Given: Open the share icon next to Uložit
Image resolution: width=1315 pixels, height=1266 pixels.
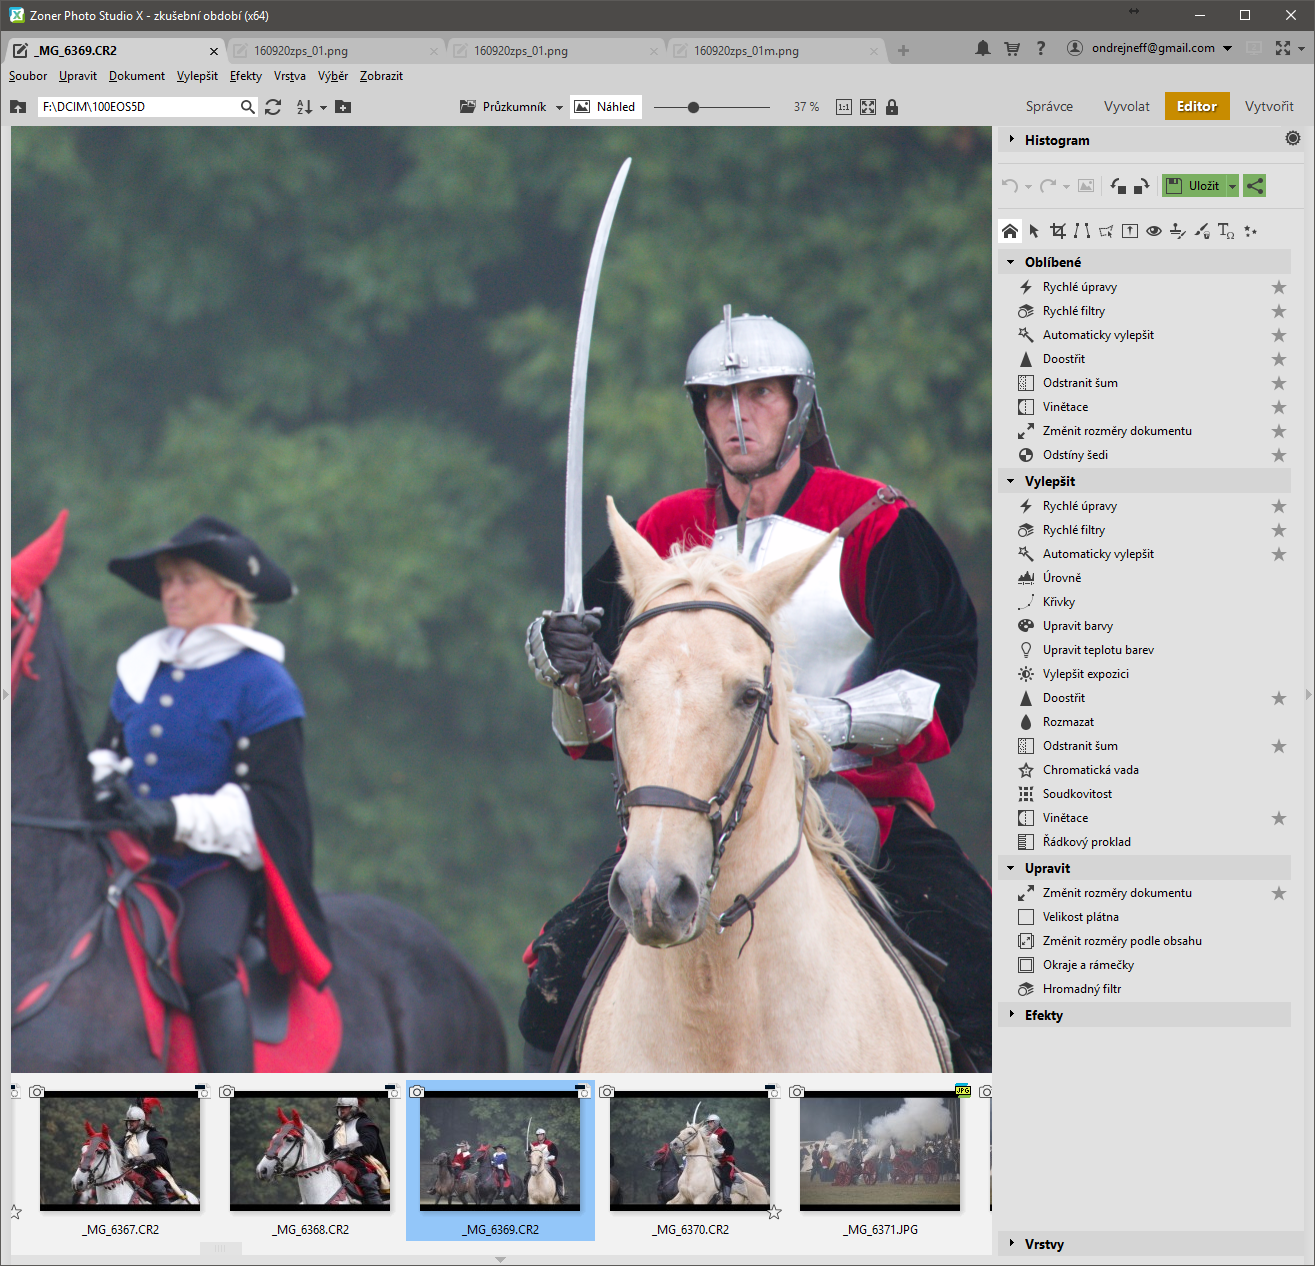Looking at the screenshot, I should point(1255,186).
